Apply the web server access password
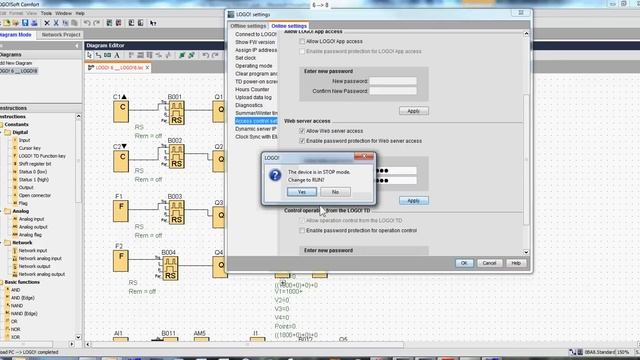Viewport: 640px width, 360px height. pos(413,200)
